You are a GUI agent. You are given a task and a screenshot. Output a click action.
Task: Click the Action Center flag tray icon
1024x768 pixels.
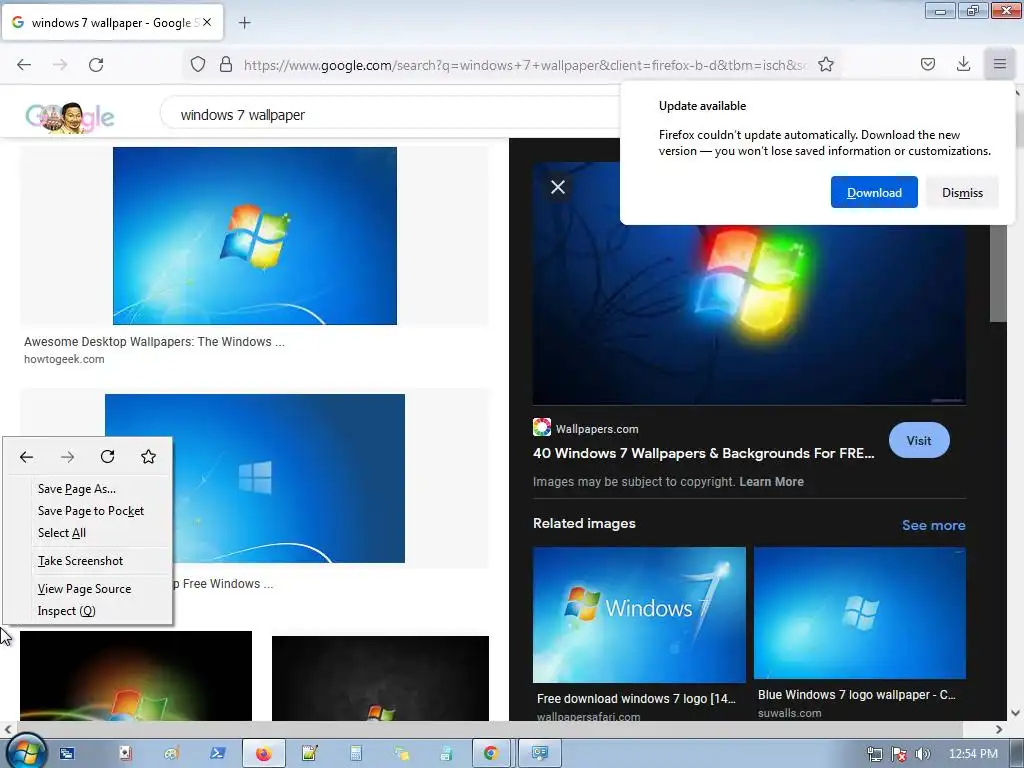coord(899,754)
